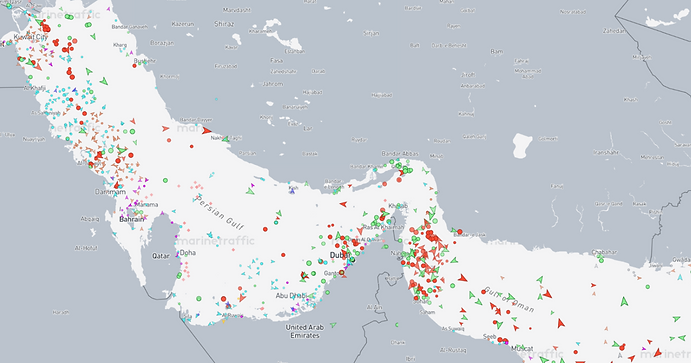Viewport: 691px width, 363px height.
Task: Select the cyan vessel arrow below Gwadar
Action: tap(681, 278)
